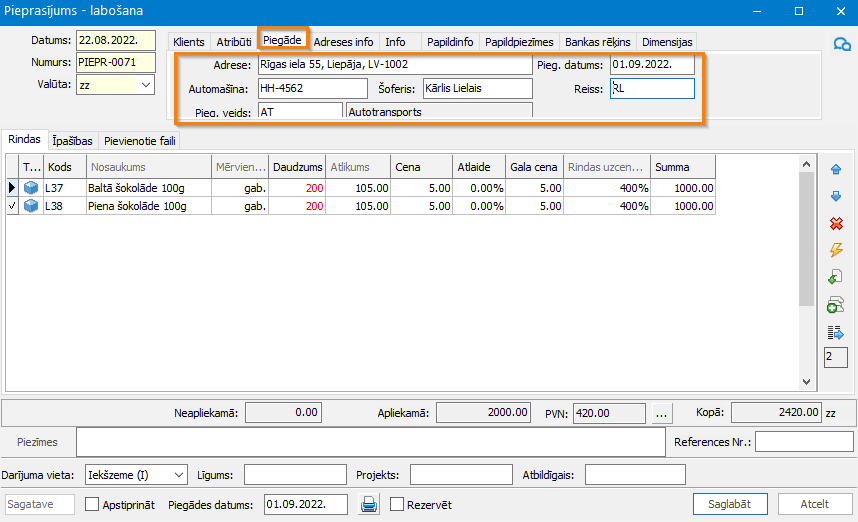The image size is (858, 522).
Task: Select the checkmarked L38 row marker
Action: point(12,206)
